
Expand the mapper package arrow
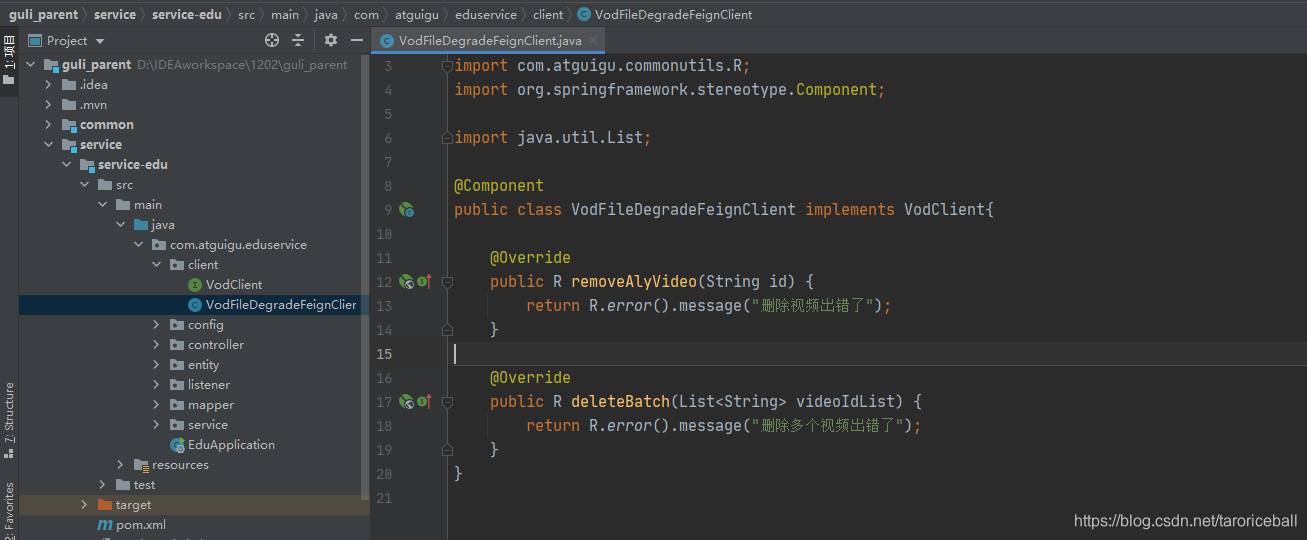pos(156,405)
